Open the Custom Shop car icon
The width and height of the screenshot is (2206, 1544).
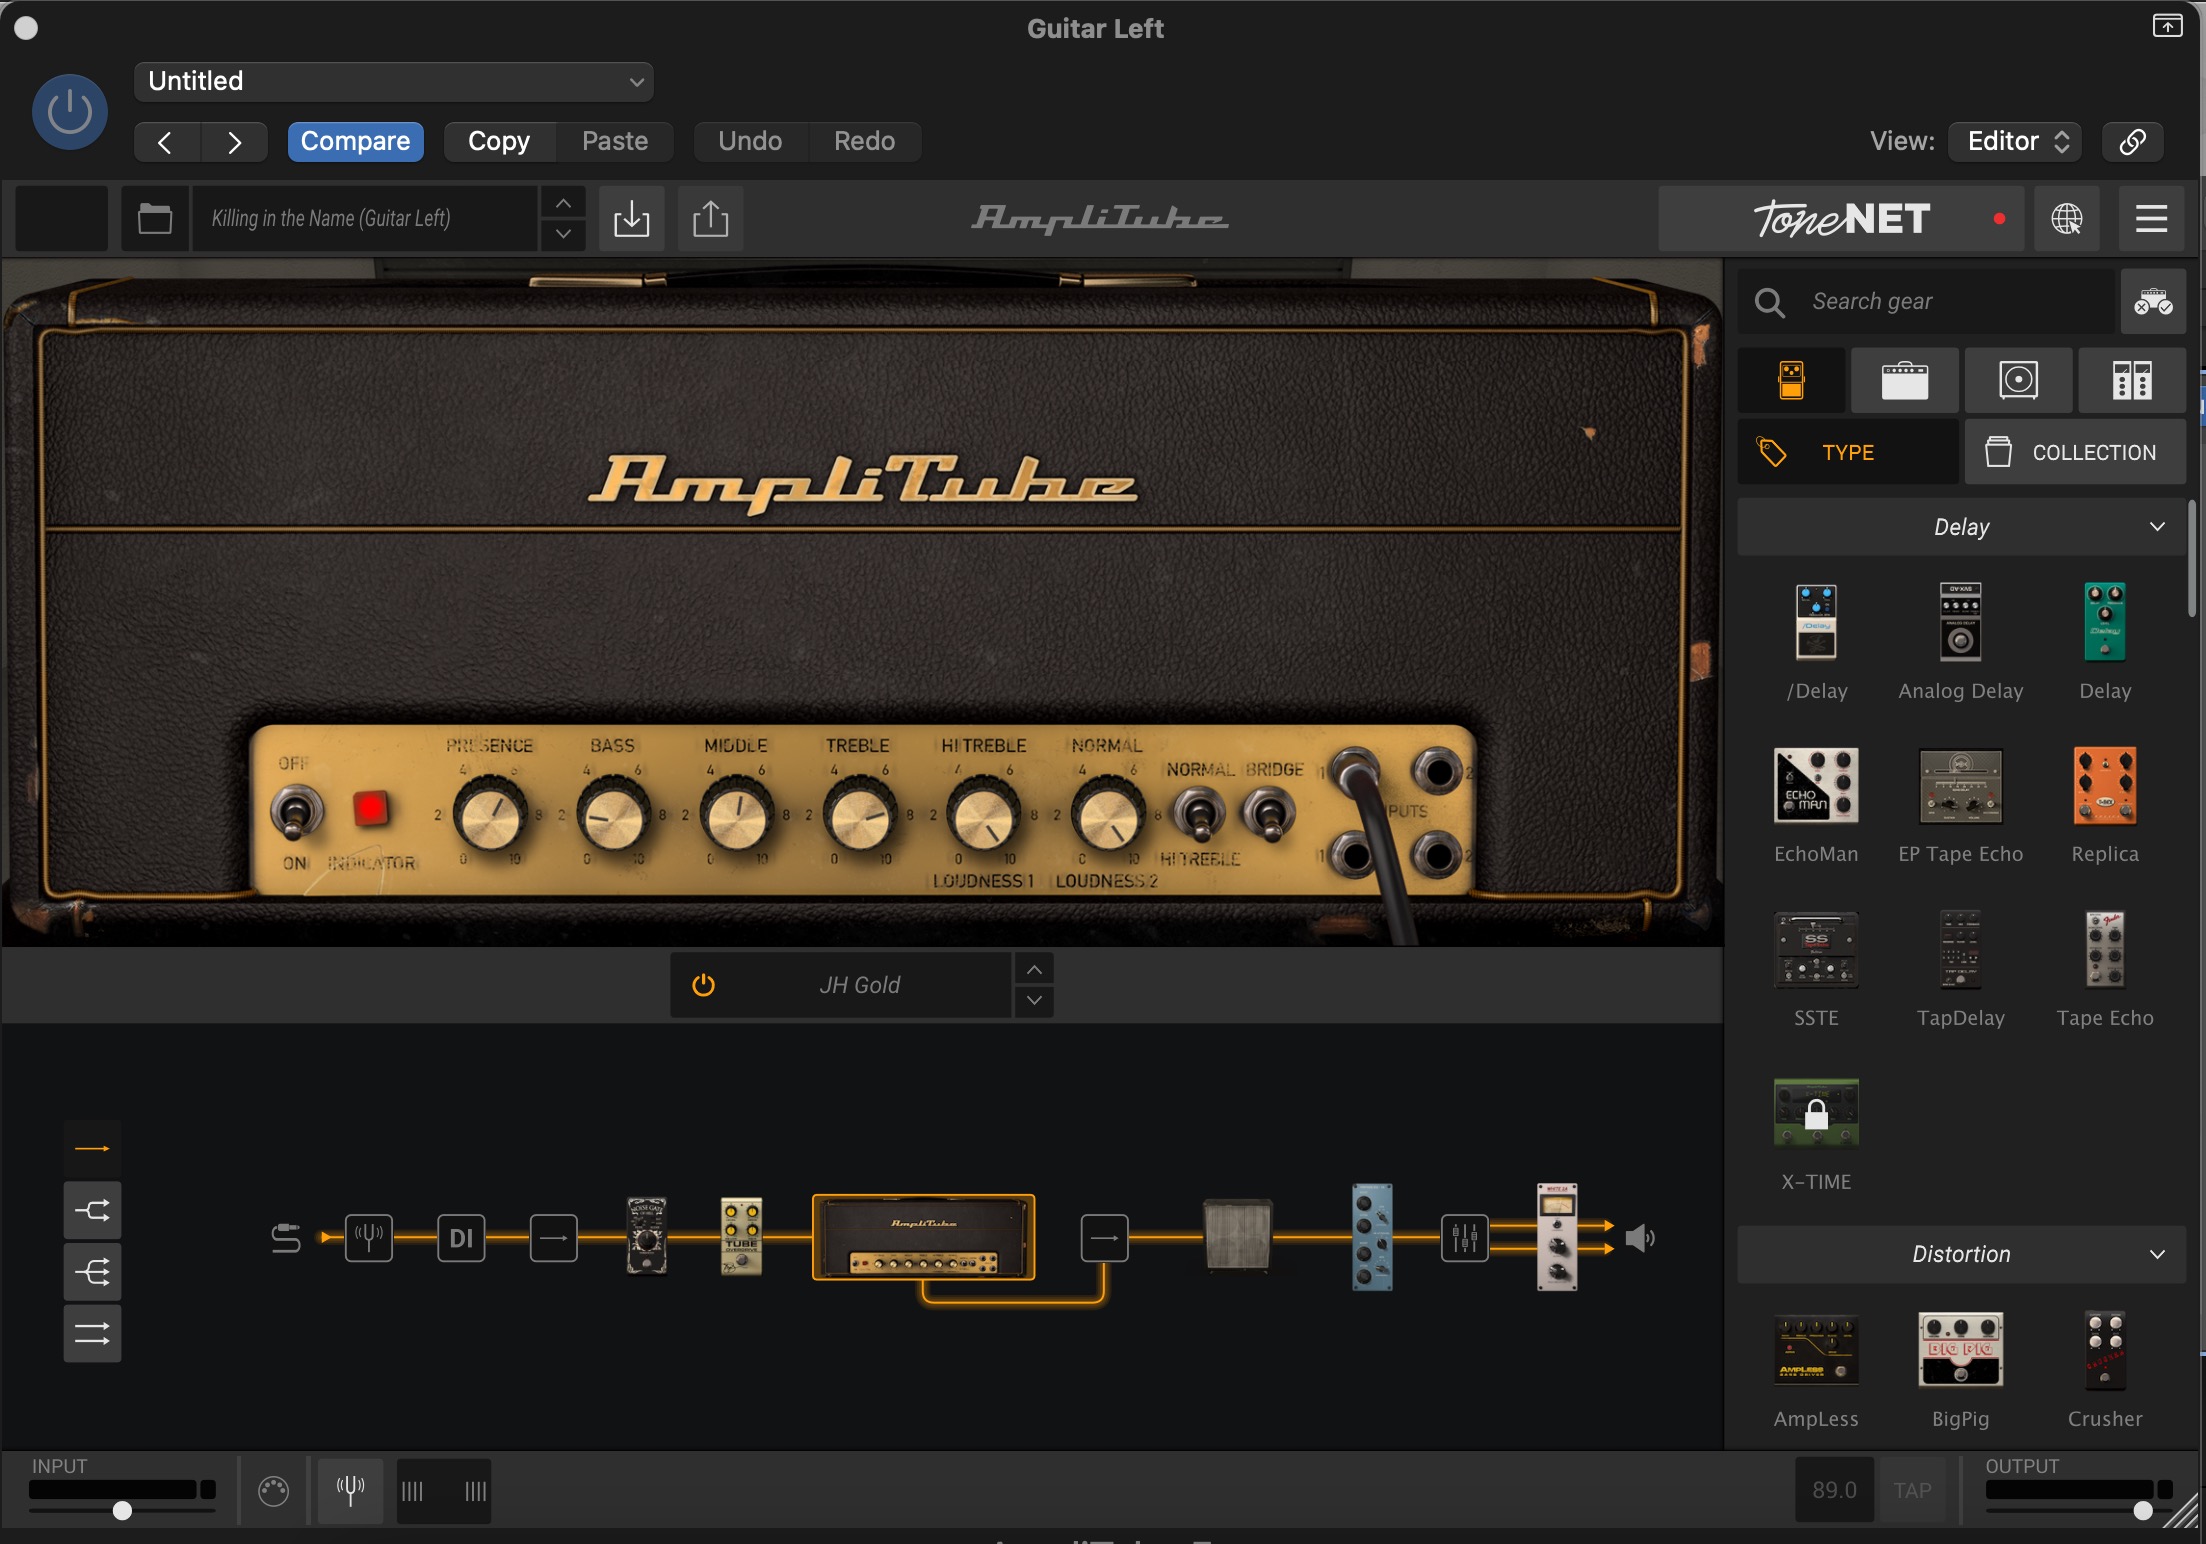[x=2153, y=301]
